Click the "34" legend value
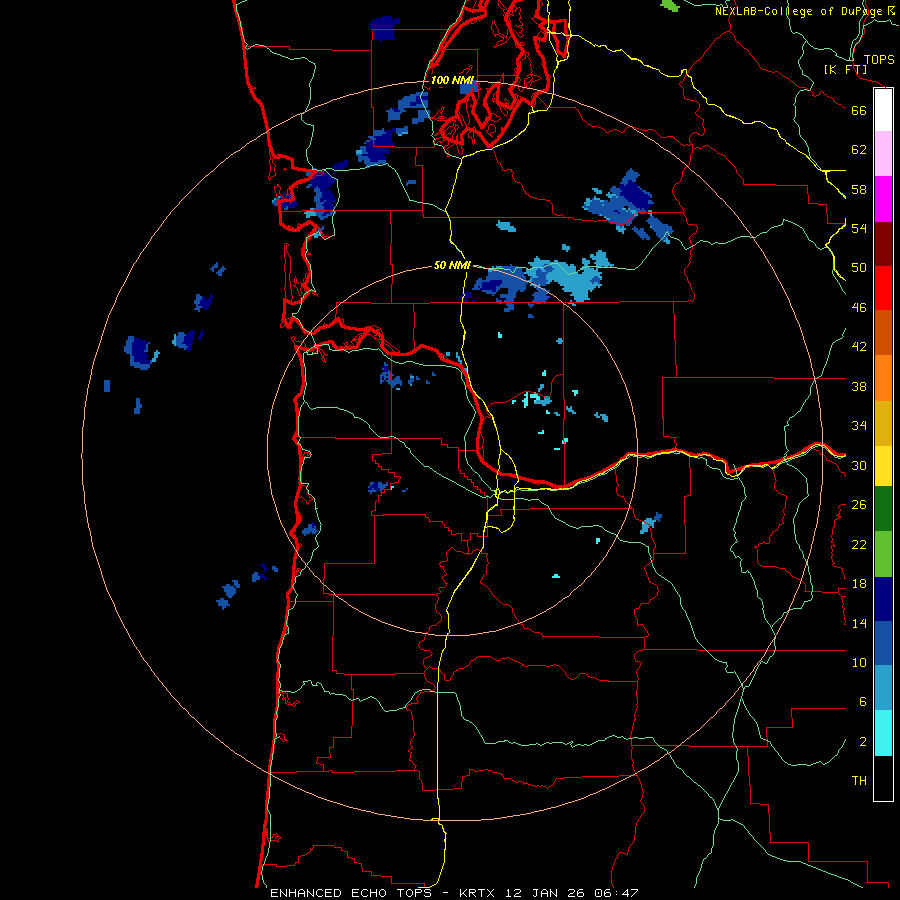The image size is (900, 900). pos(859,426)
